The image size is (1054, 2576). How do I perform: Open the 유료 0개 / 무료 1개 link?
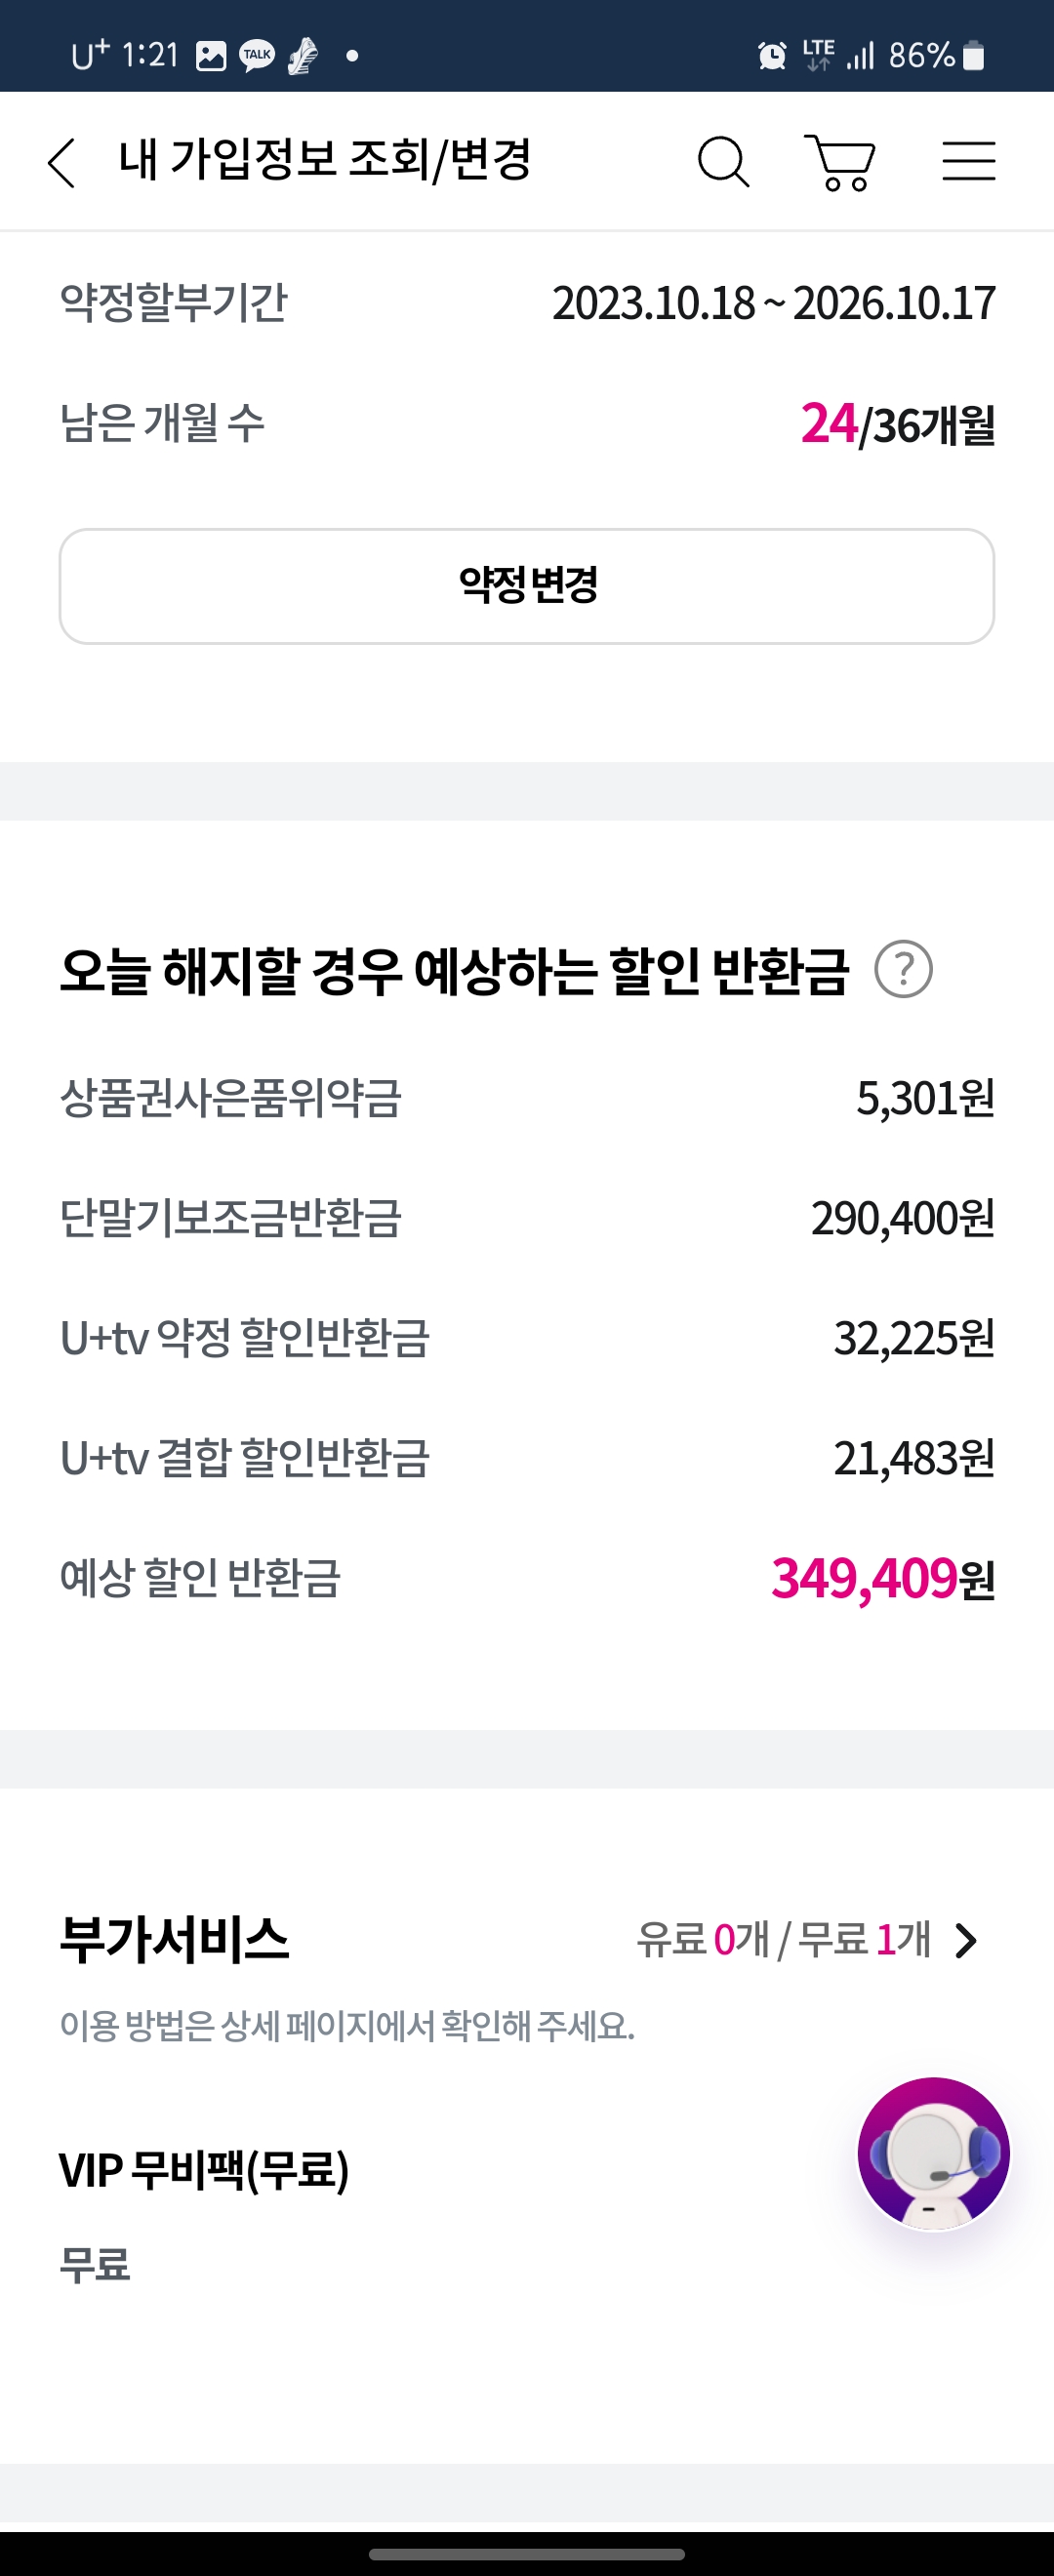(x=783, y=1940)
